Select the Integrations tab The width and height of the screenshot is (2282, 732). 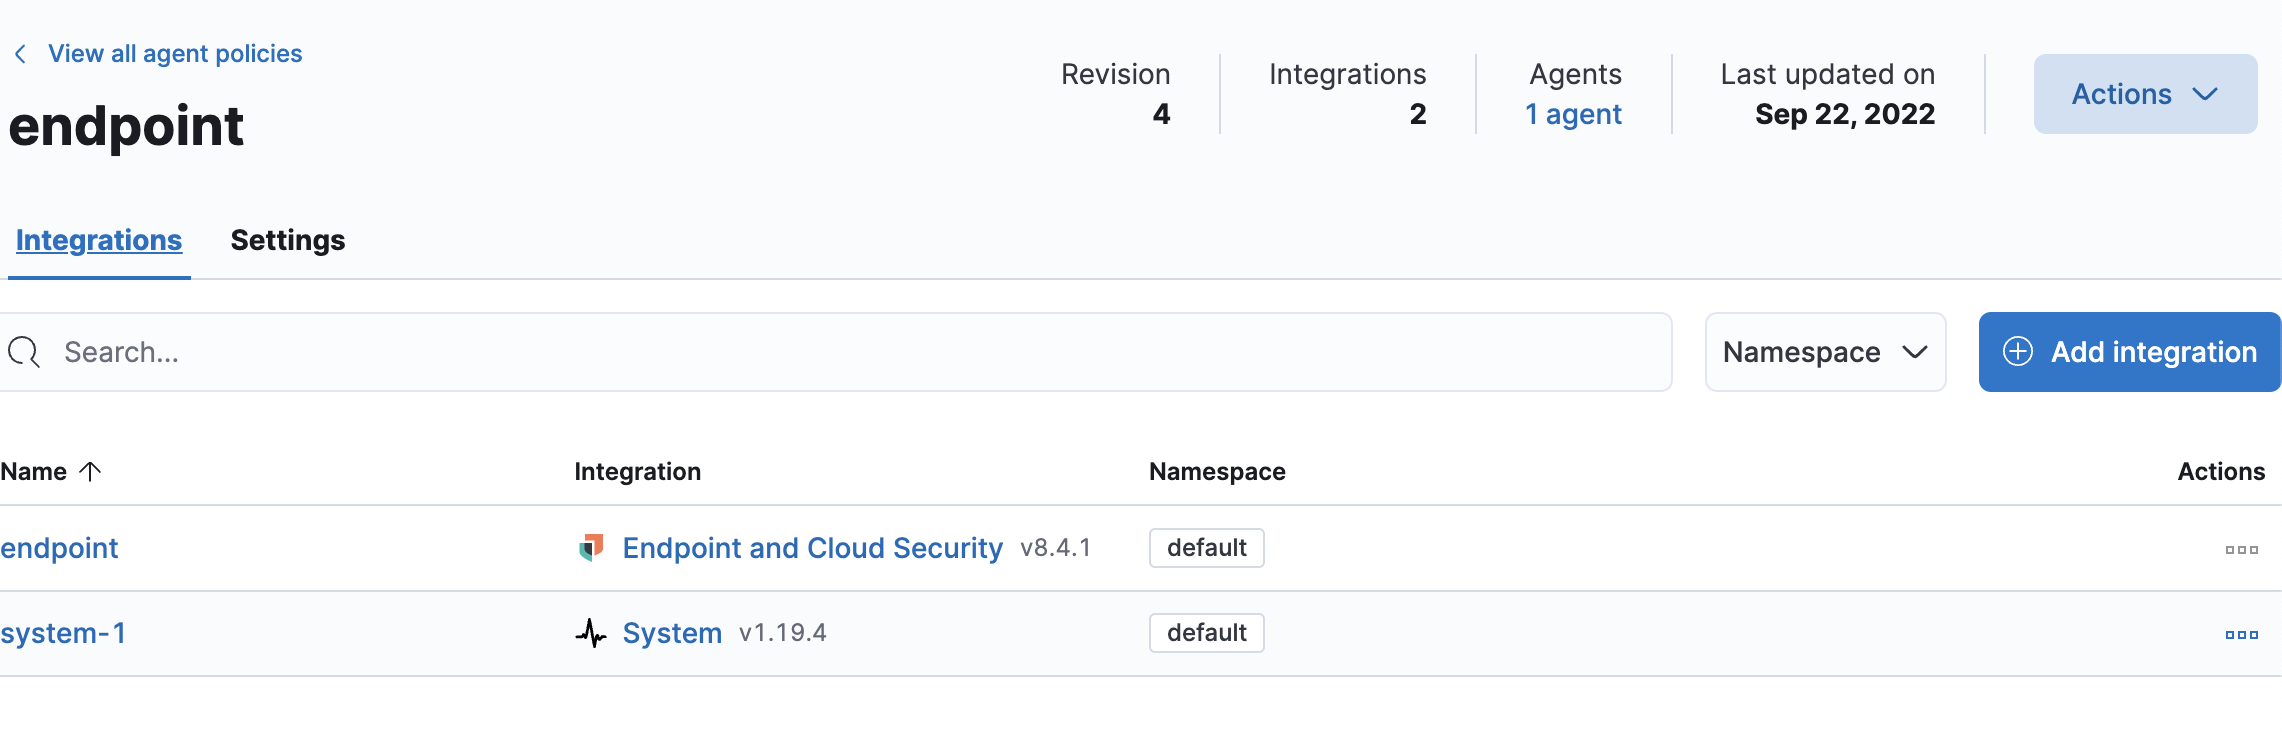pyautogui.click(x=99, y=240)
